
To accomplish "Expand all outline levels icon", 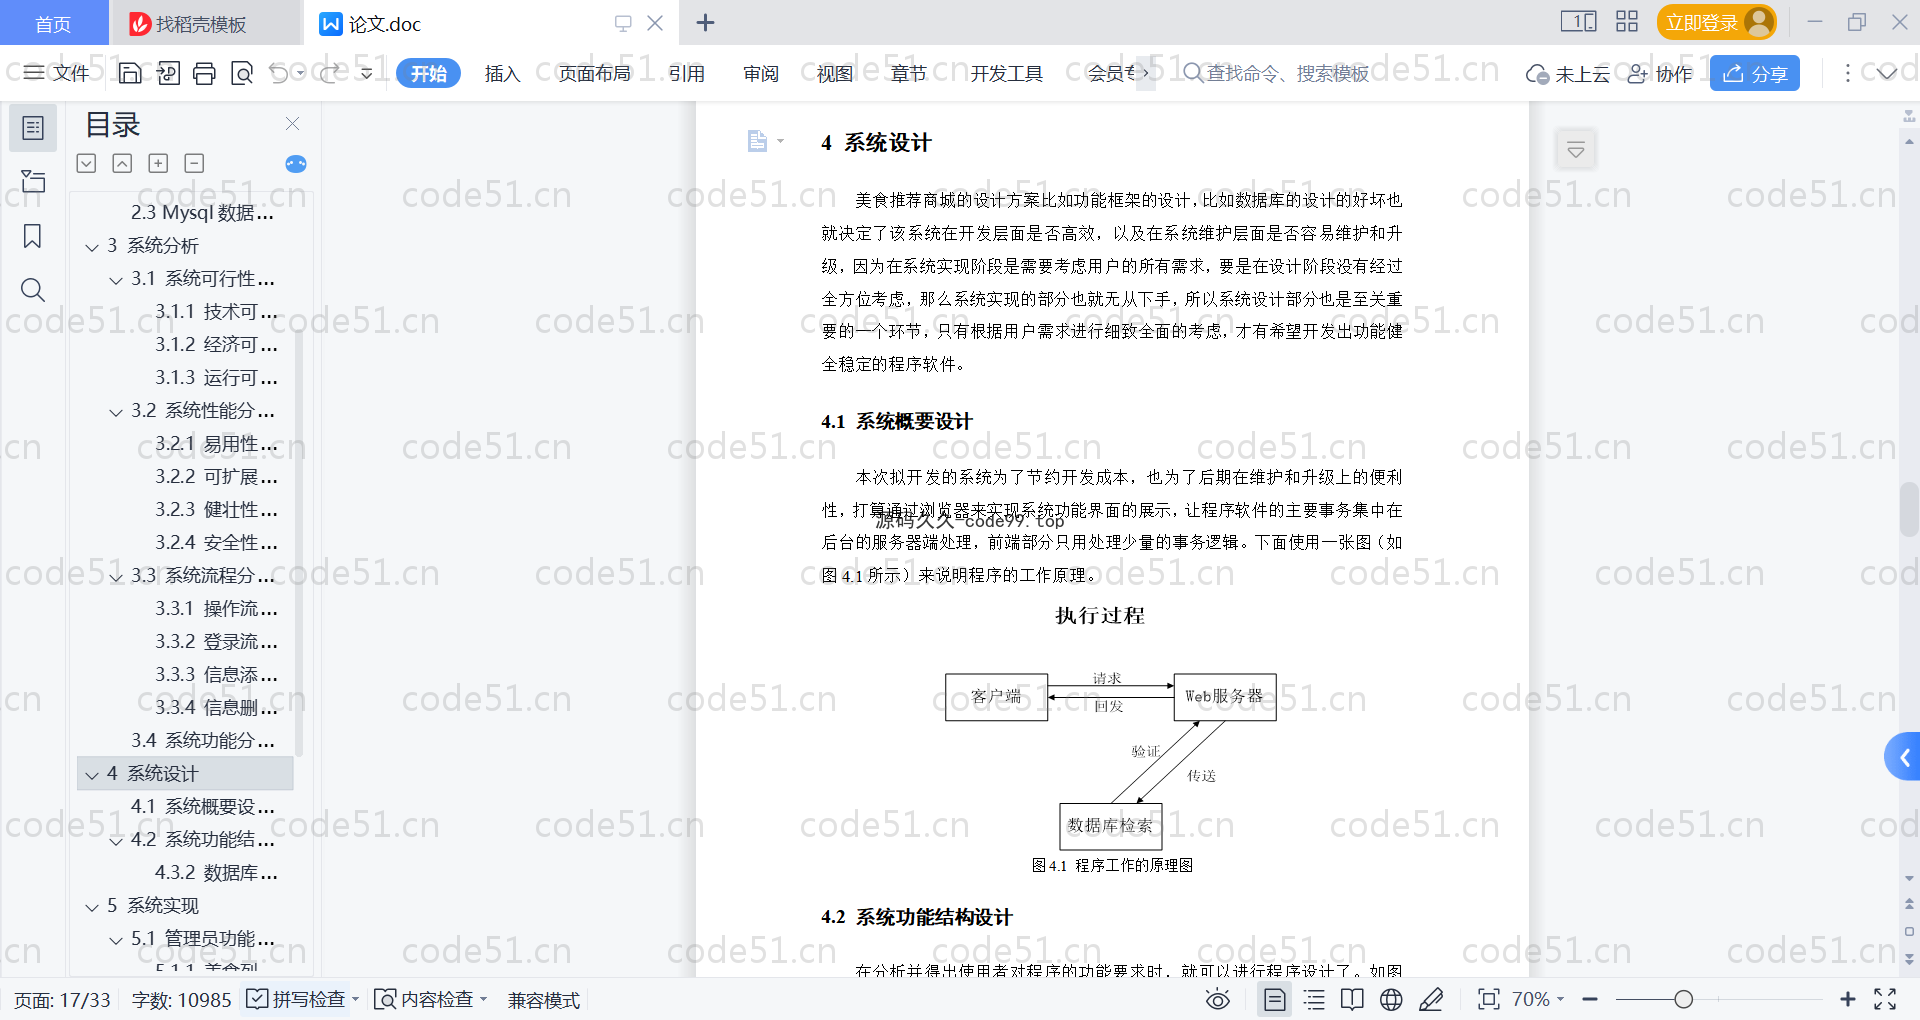I will tap(87, 163).
